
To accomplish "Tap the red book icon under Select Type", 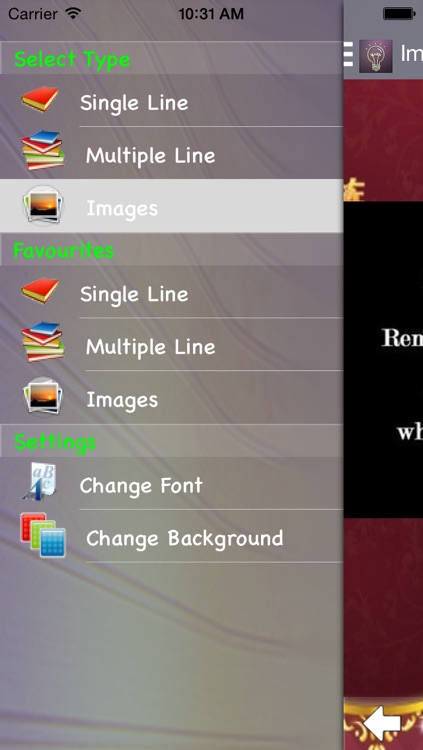I will point(40,99).
